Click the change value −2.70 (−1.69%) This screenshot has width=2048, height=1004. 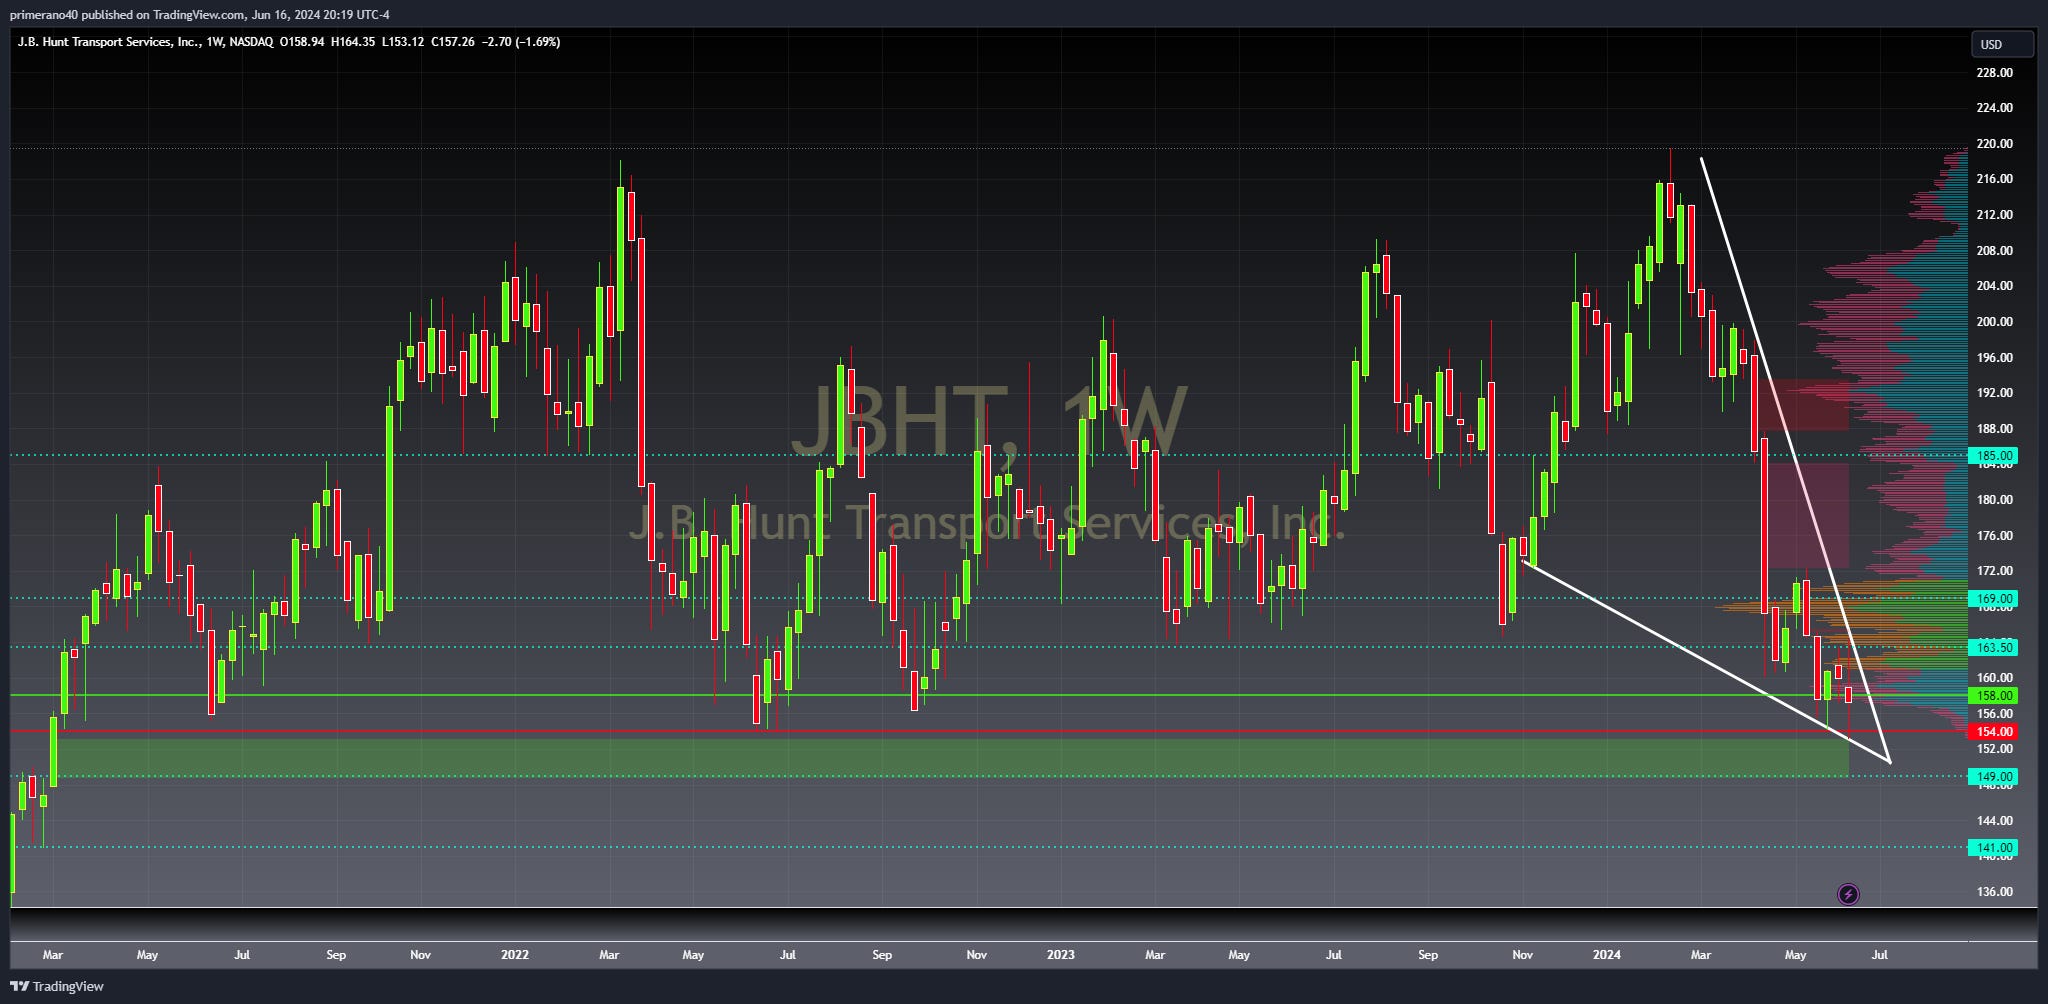[x=521, y=42]
